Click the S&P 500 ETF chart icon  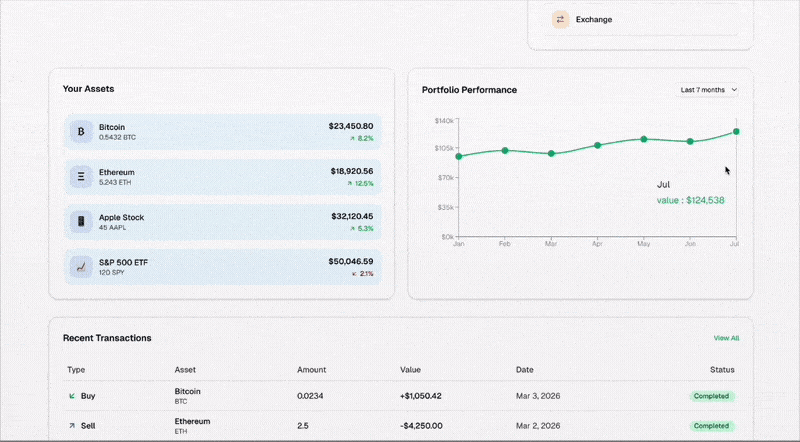coord(81,267)
